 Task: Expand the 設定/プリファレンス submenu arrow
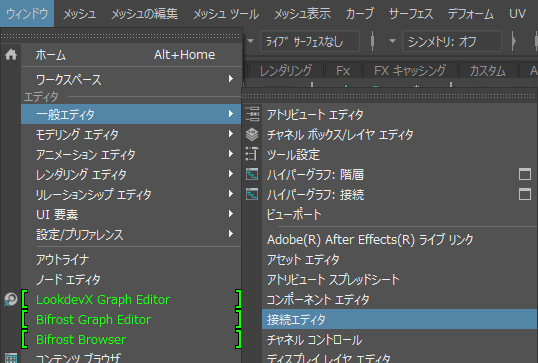pyautogui.click(x=231, y=234)
